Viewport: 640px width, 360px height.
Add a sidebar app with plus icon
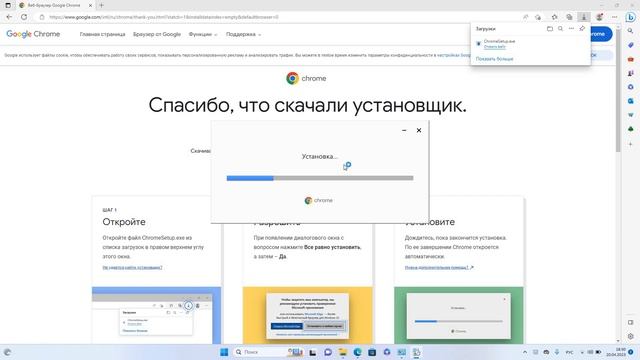[631, 144]
